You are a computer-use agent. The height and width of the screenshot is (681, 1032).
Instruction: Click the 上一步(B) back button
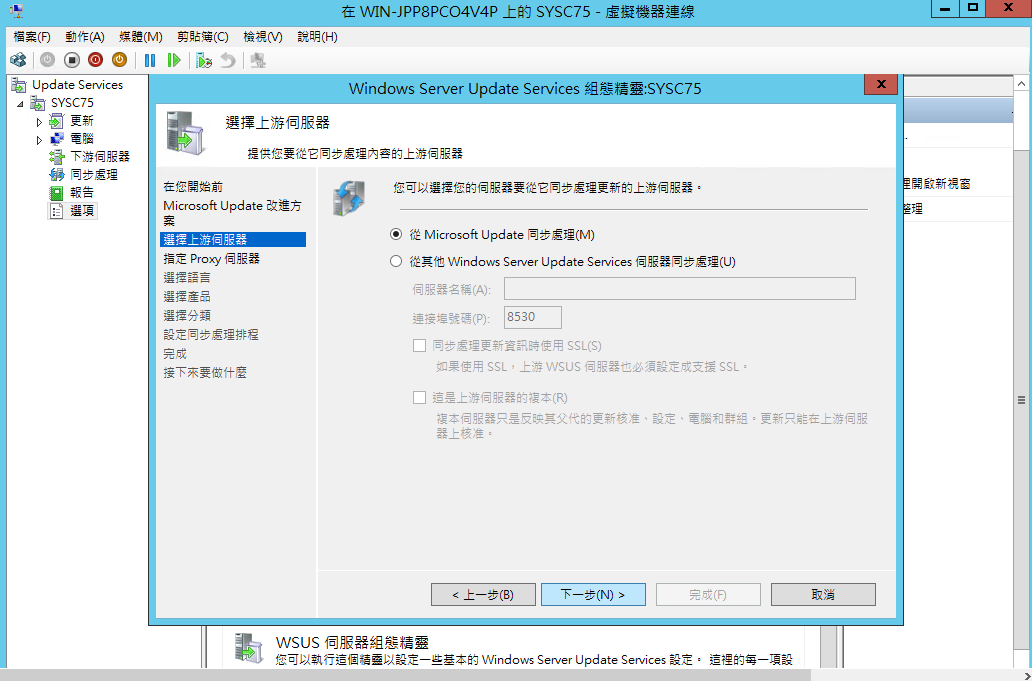[x=483, y=595]
